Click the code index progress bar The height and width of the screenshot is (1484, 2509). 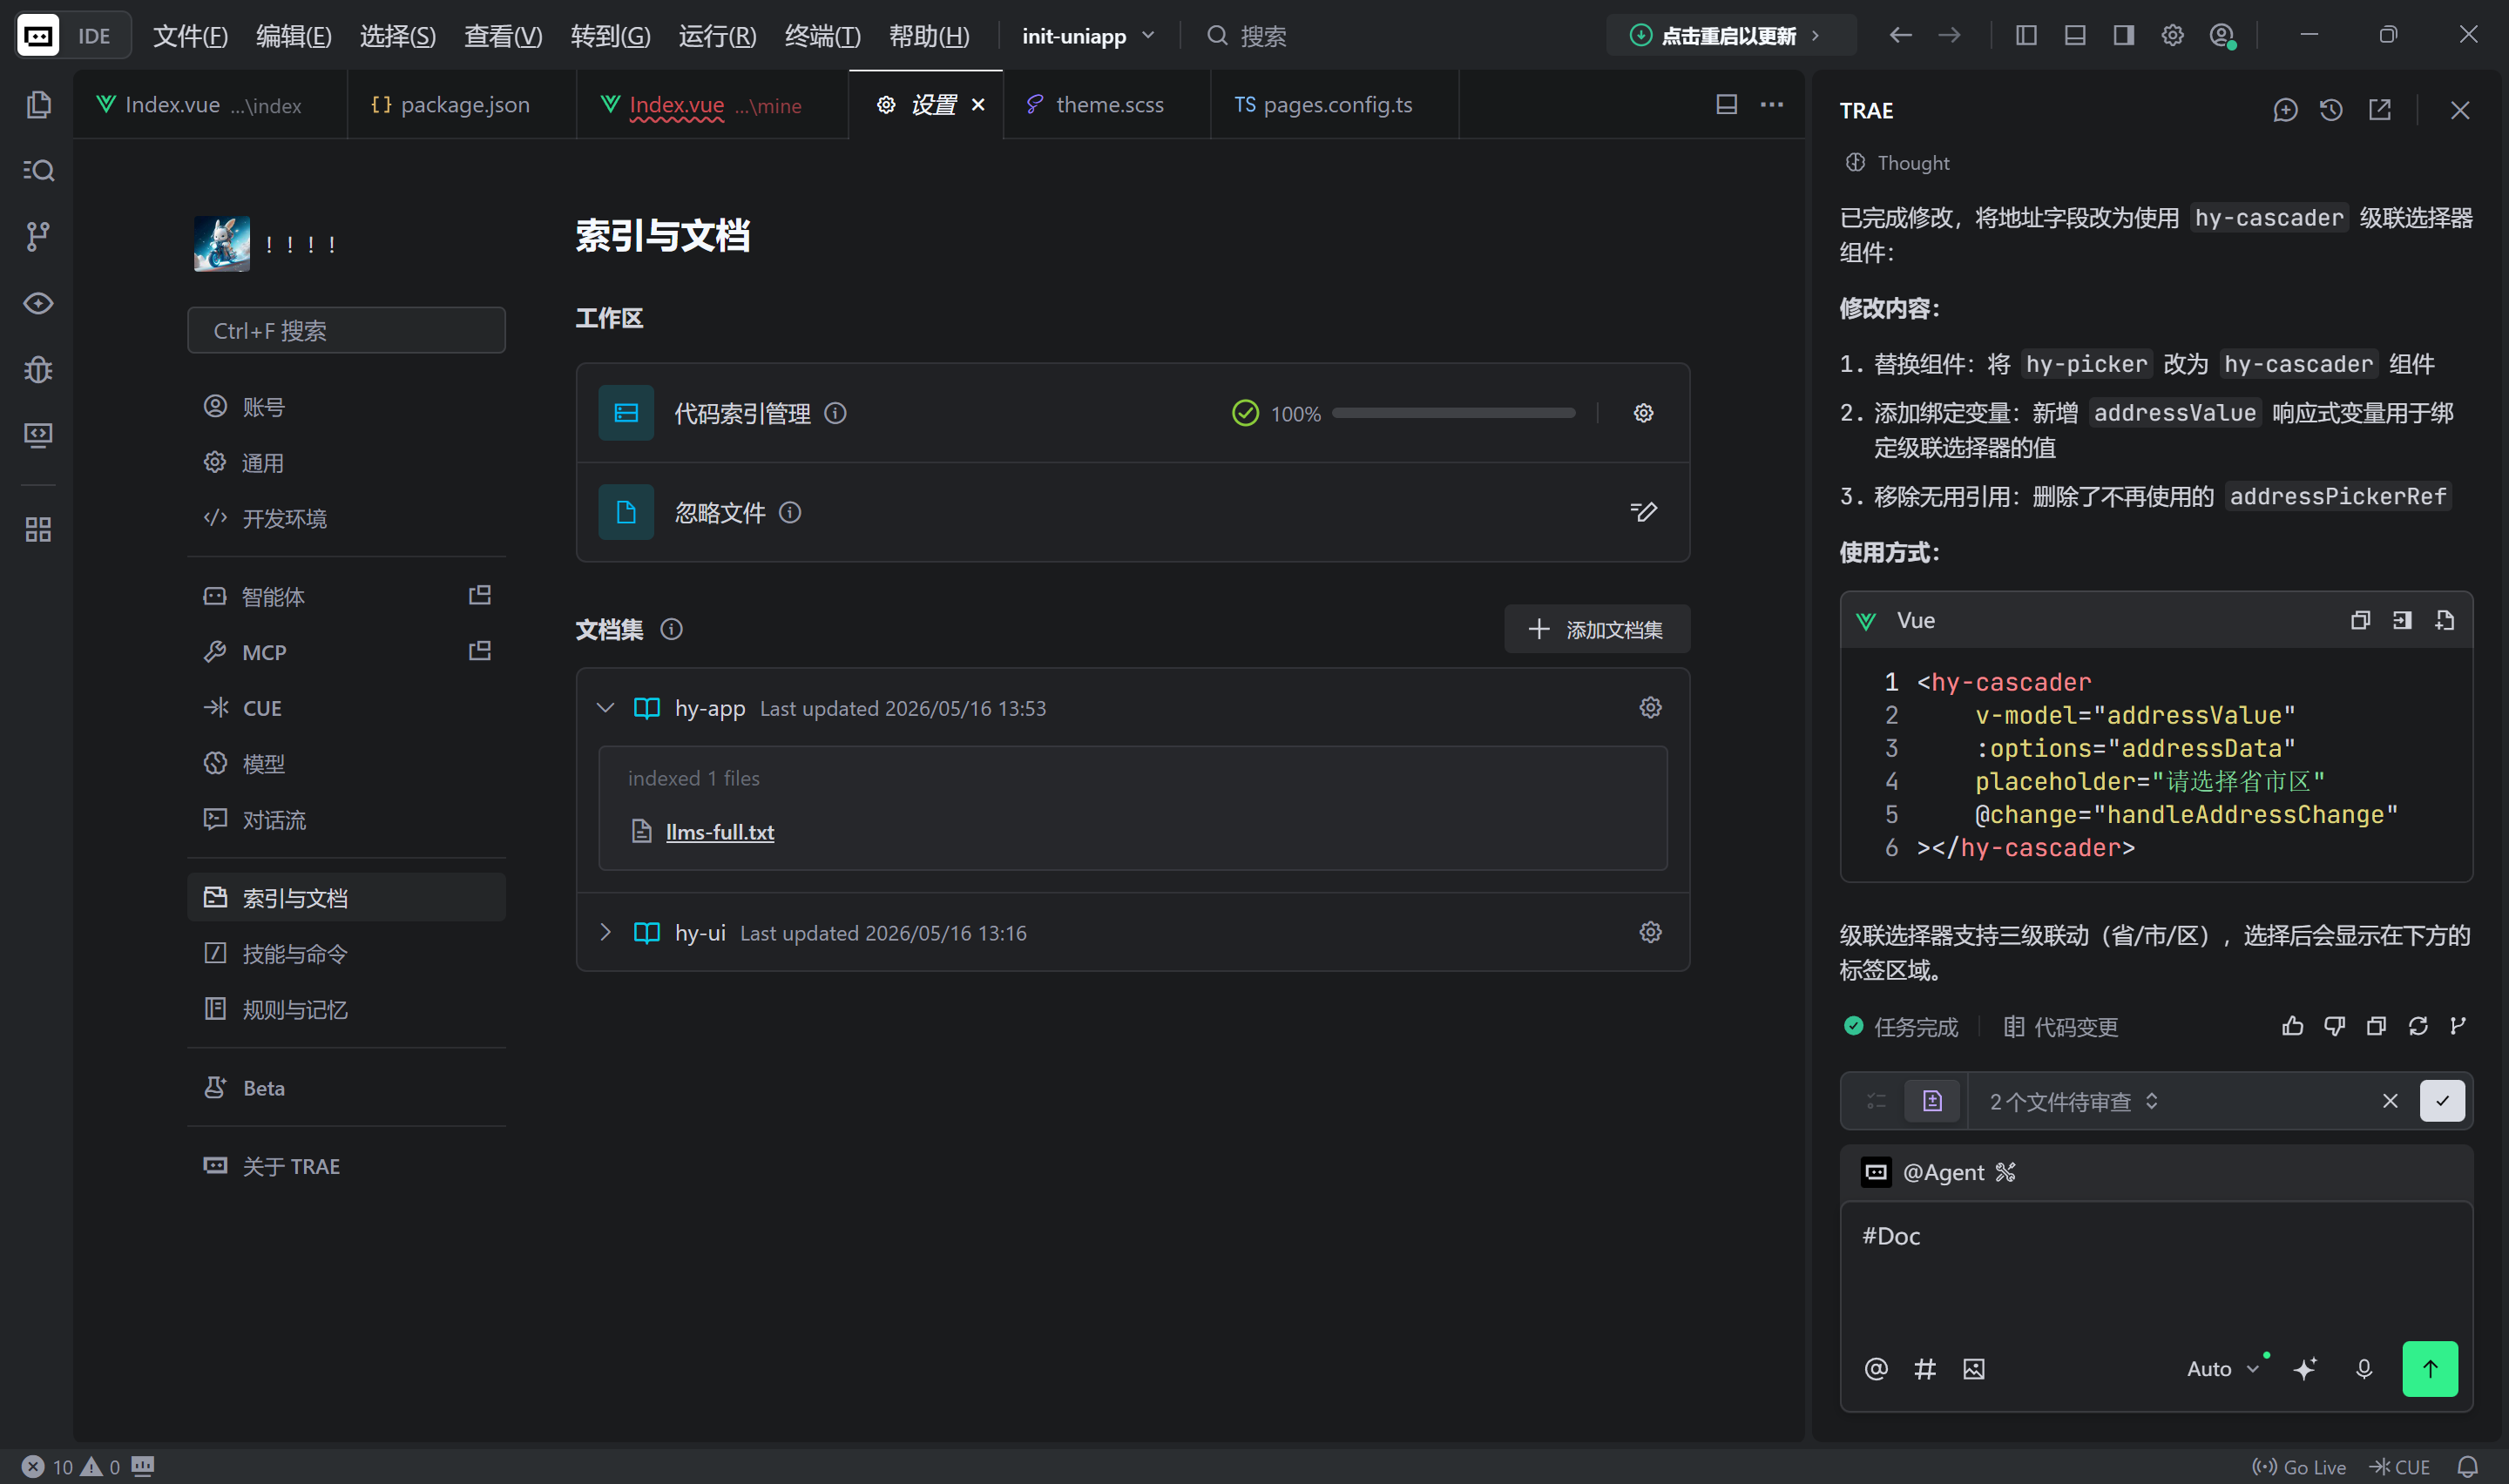[1453, 413]
